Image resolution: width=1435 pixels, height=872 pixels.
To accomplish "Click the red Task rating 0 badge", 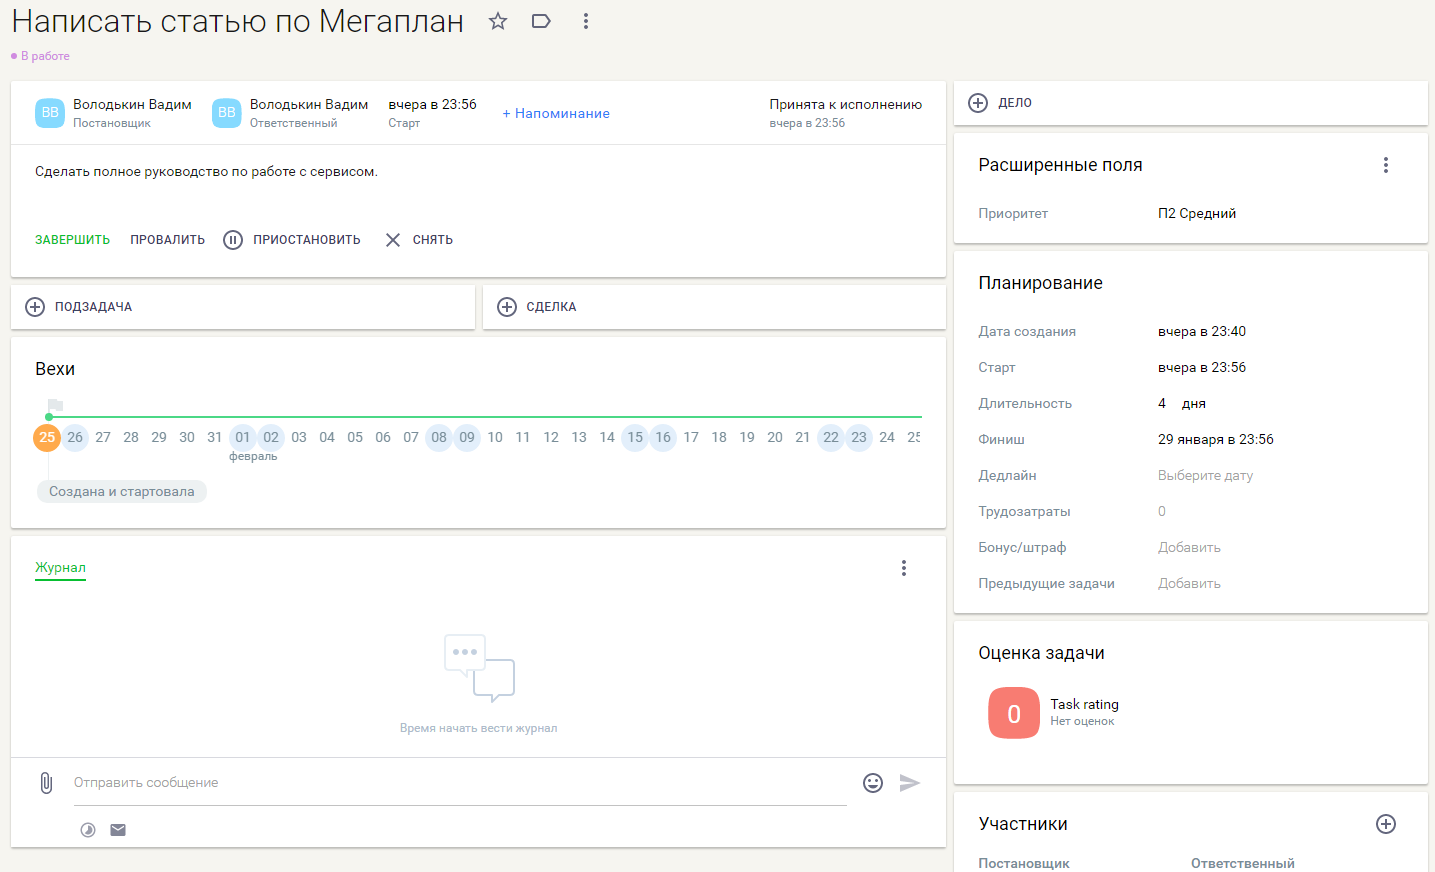I will pyautogui.click(x=1014, y=713).
